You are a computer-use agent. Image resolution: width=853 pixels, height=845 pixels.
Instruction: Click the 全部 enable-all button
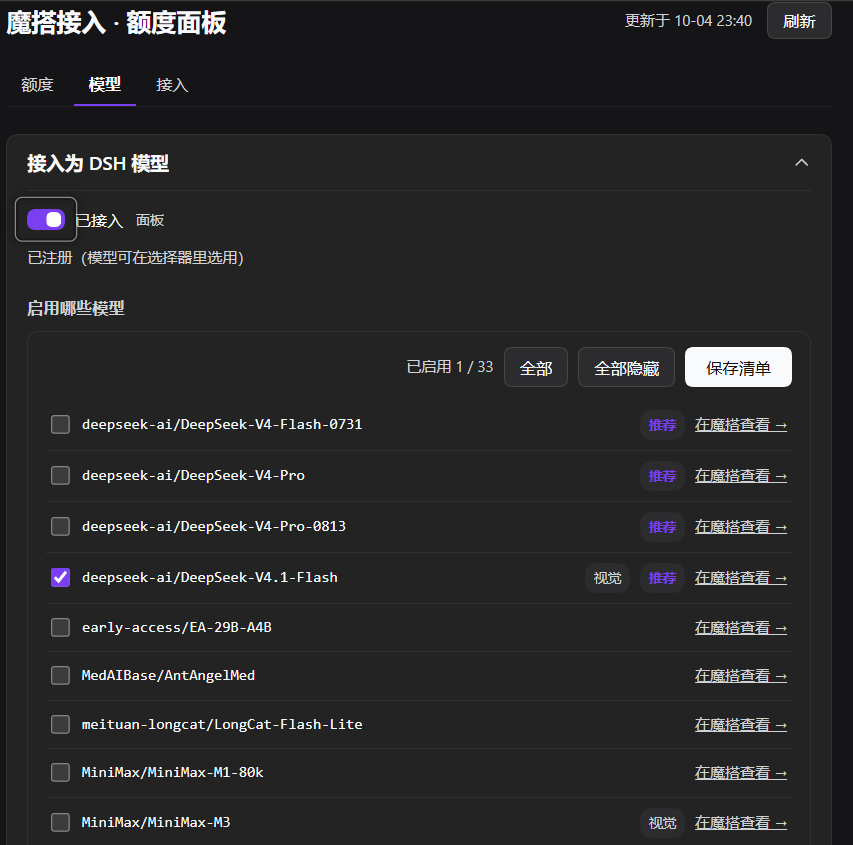[536, 368]
